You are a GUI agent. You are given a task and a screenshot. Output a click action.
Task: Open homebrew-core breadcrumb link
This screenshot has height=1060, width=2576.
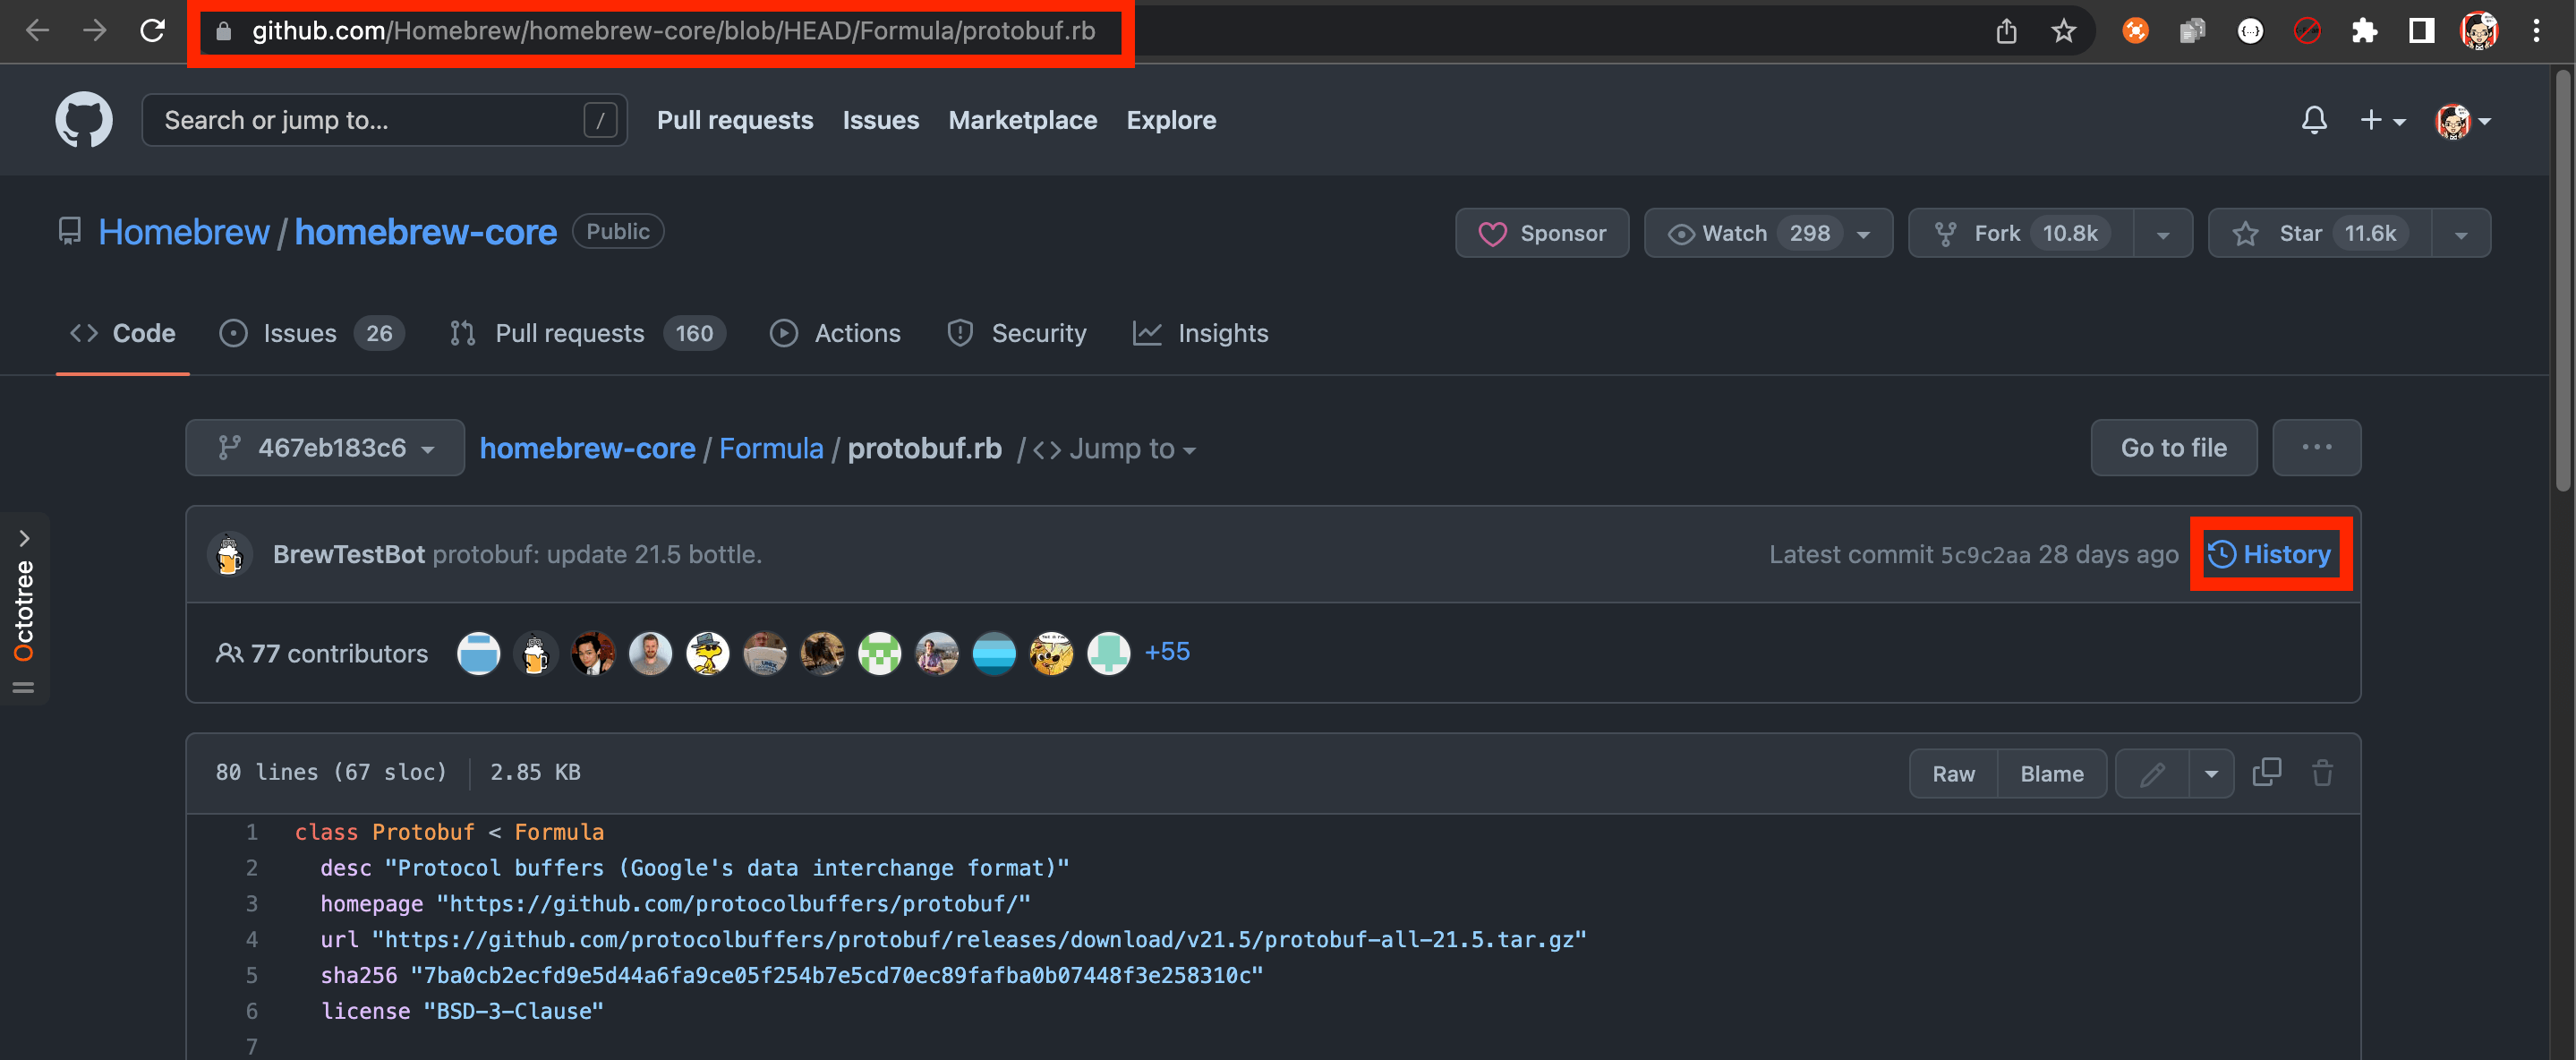[587, 449]
